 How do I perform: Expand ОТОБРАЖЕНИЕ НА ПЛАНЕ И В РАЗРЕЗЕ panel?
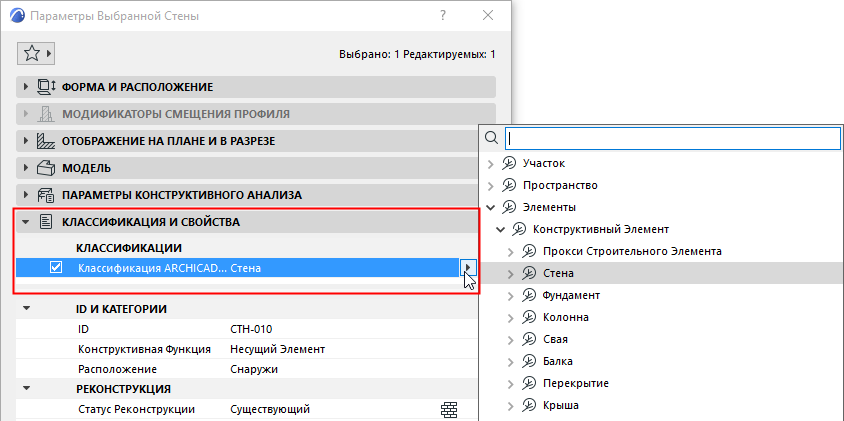tap(25, 141)
